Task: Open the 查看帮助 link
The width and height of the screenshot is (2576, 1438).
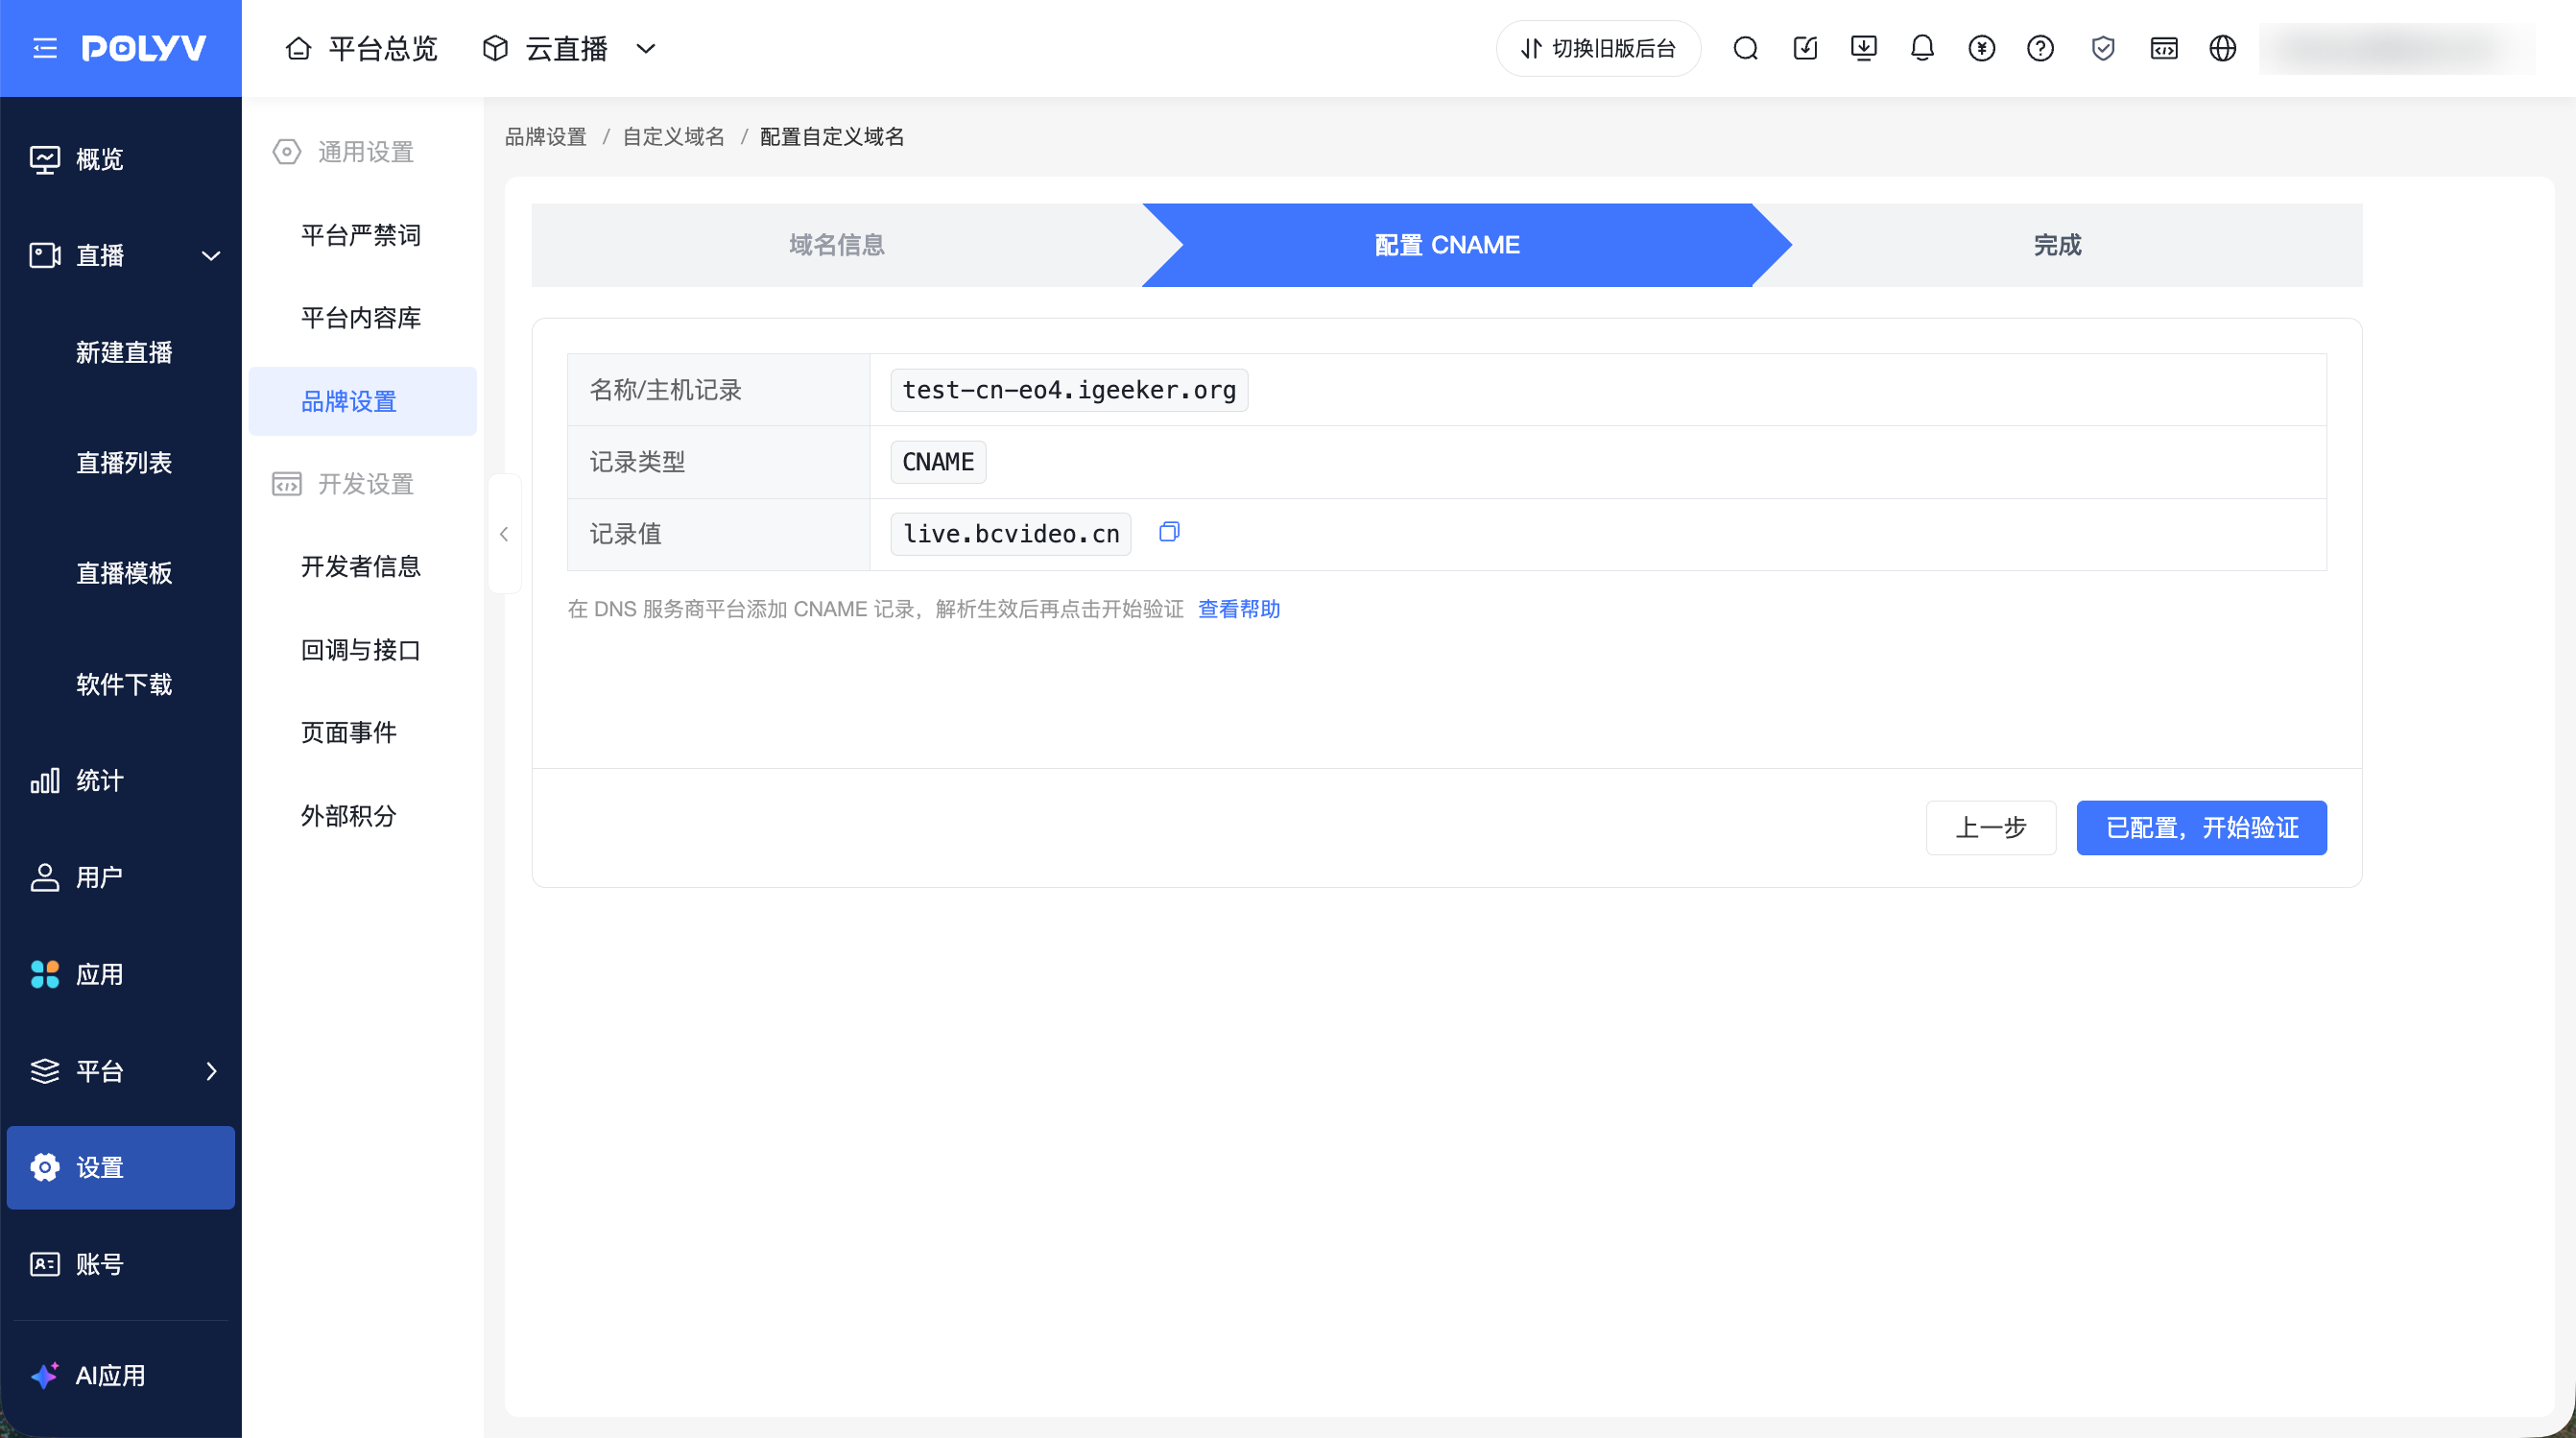Action: (1239, 609)
